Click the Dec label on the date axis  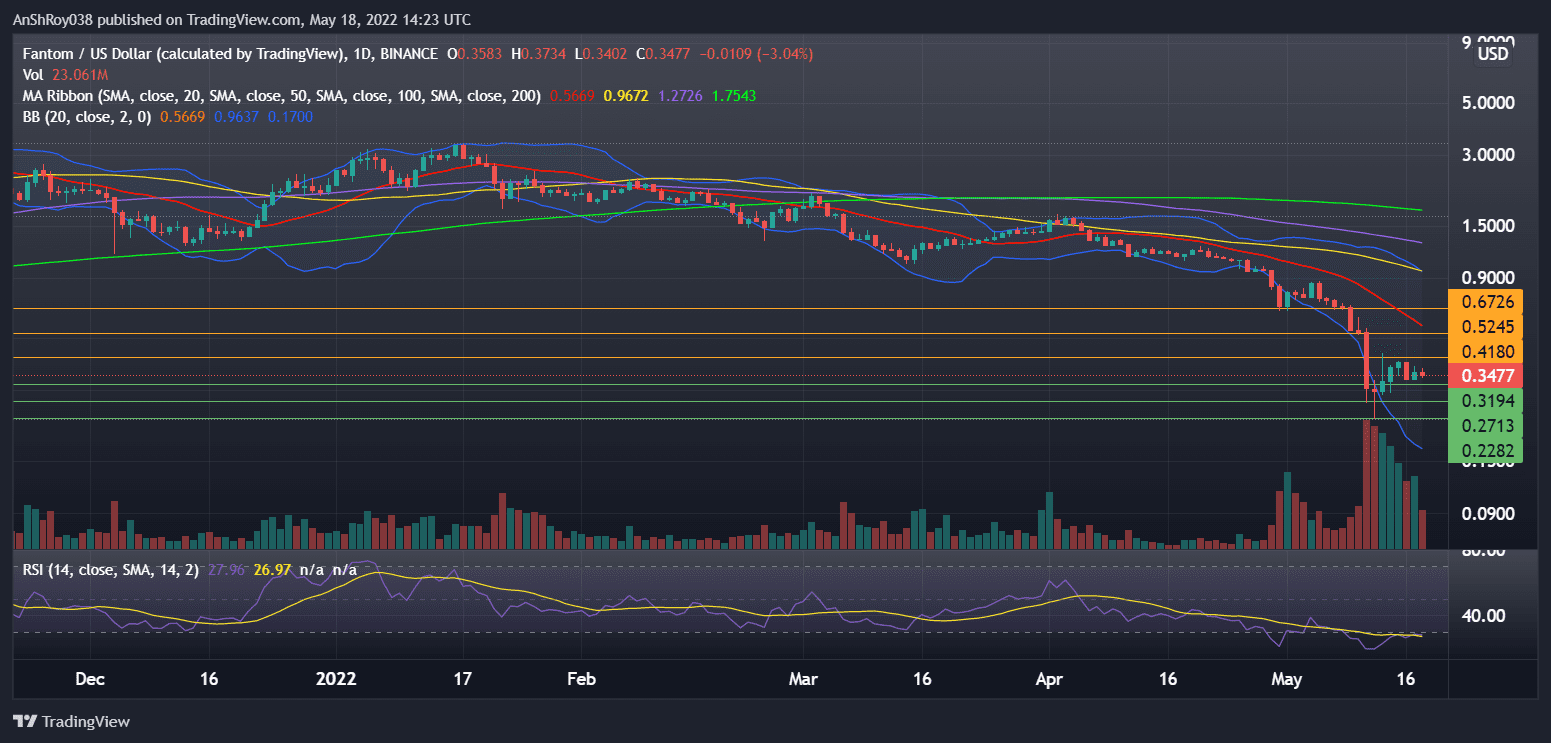pyautogui.click(x=90, y=679)
